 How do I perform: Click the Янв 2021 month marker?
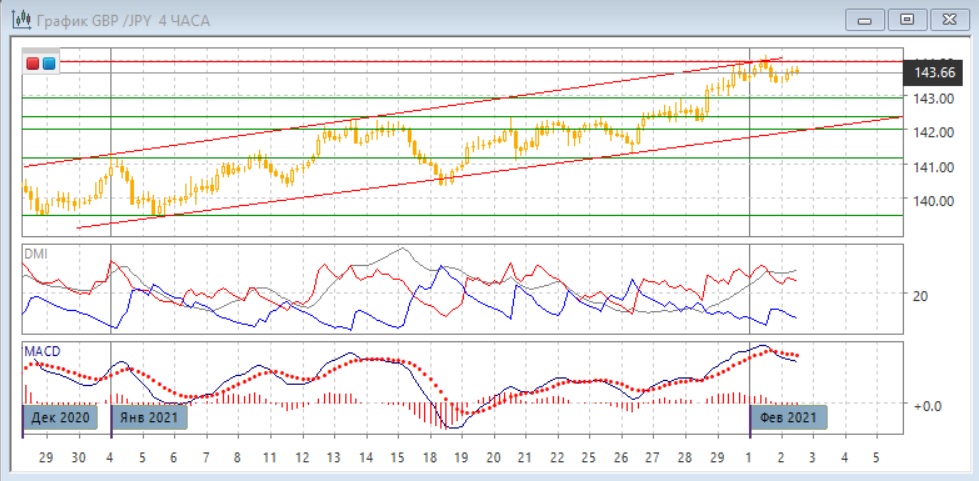pos(148,418)
